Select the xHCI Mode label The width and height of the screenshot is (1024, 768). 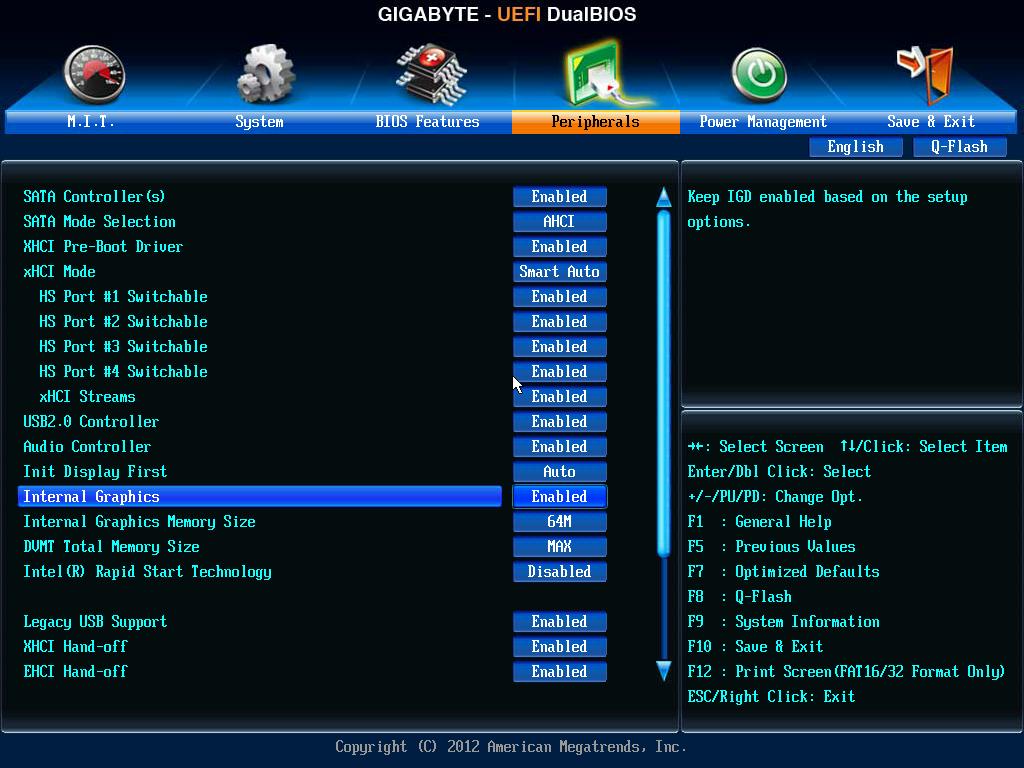(59, 272)
